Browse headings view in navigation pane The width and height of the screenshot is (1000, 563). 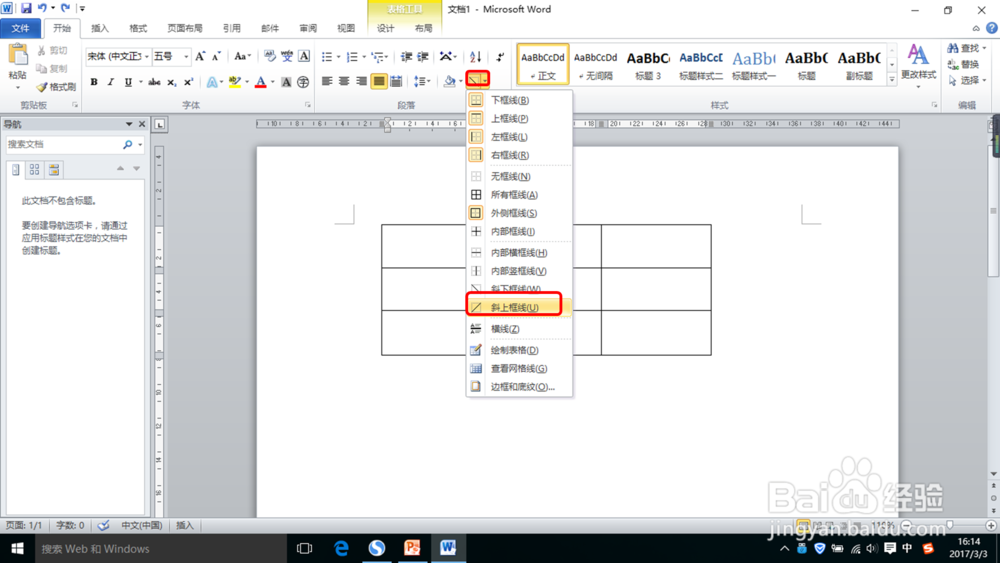tap(16, 170)
